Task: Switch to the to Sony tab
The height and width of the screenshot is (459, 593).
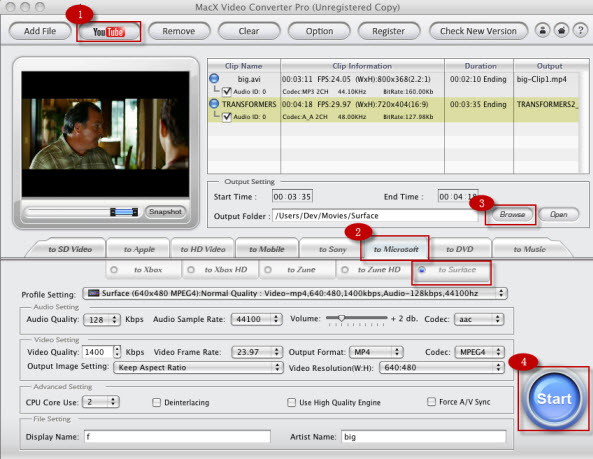Action: point(332,249)
